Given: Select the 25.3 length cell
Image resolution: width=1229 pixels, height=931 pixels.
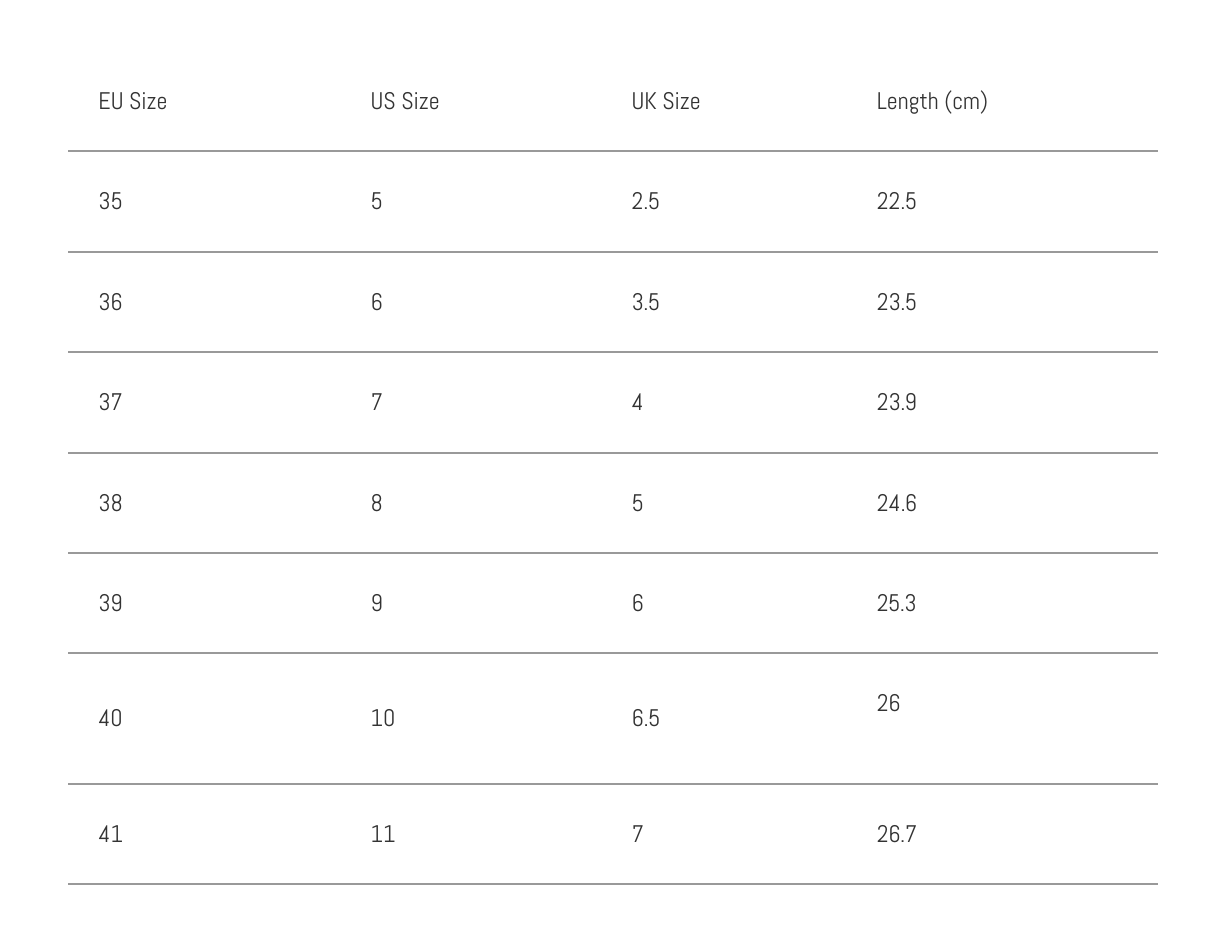Looking at the screenshot, I should click(x=896, y=603).
